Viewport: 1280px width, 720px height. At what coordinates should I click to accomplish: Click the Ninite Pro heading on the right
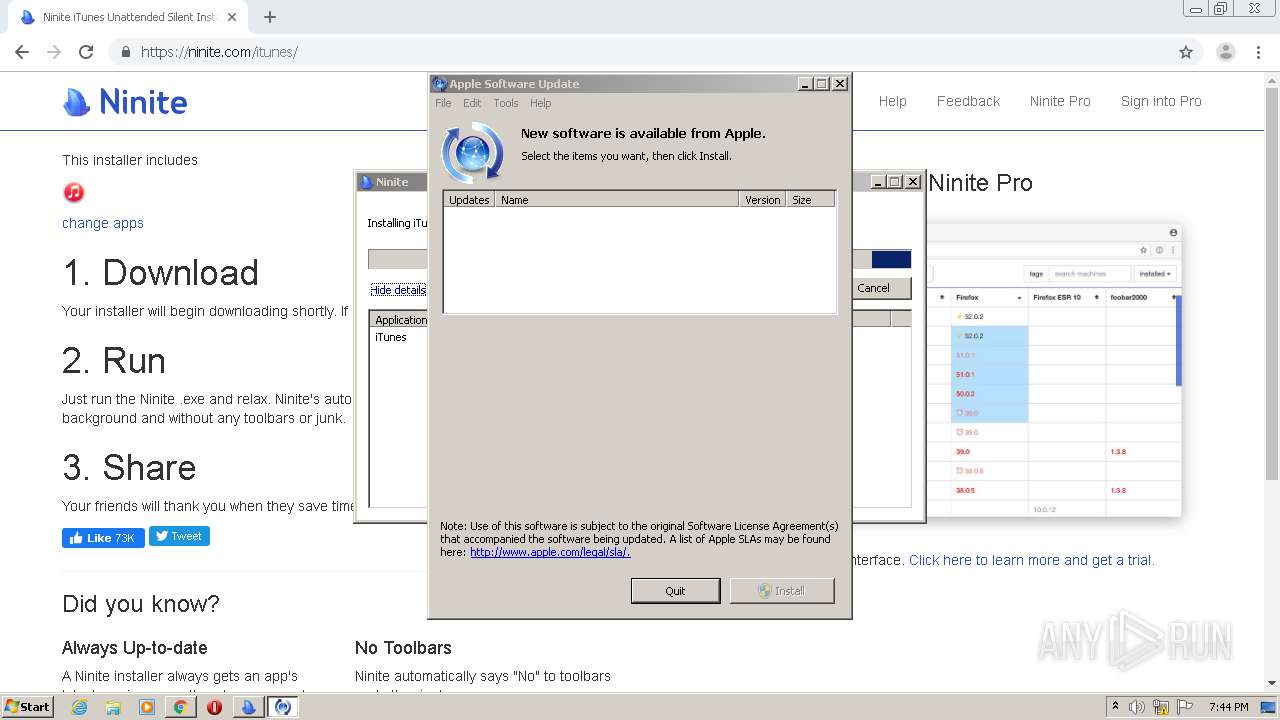(x=980, y=183)
